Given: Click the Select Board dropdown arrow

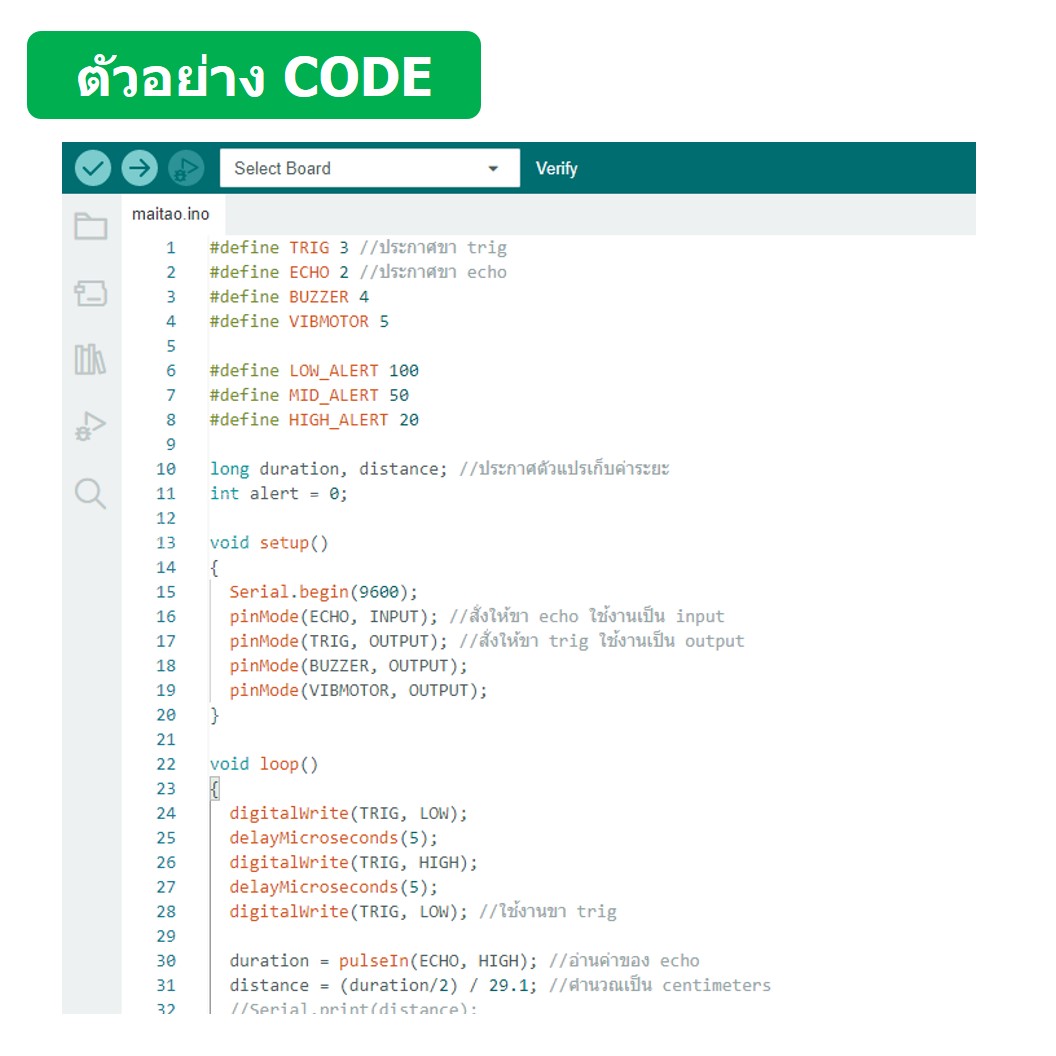Looking at the screenshot, I should coord(492,167).
